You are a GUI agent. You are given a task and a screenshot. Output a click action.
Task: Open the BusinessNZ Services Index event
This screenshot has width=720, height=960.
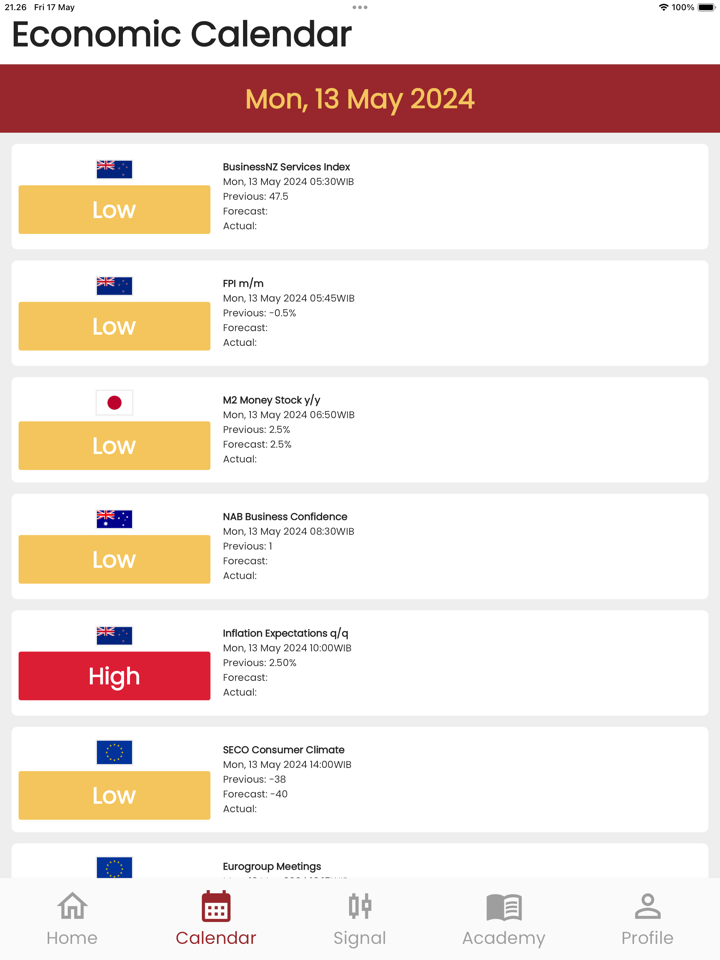point(286,167)
